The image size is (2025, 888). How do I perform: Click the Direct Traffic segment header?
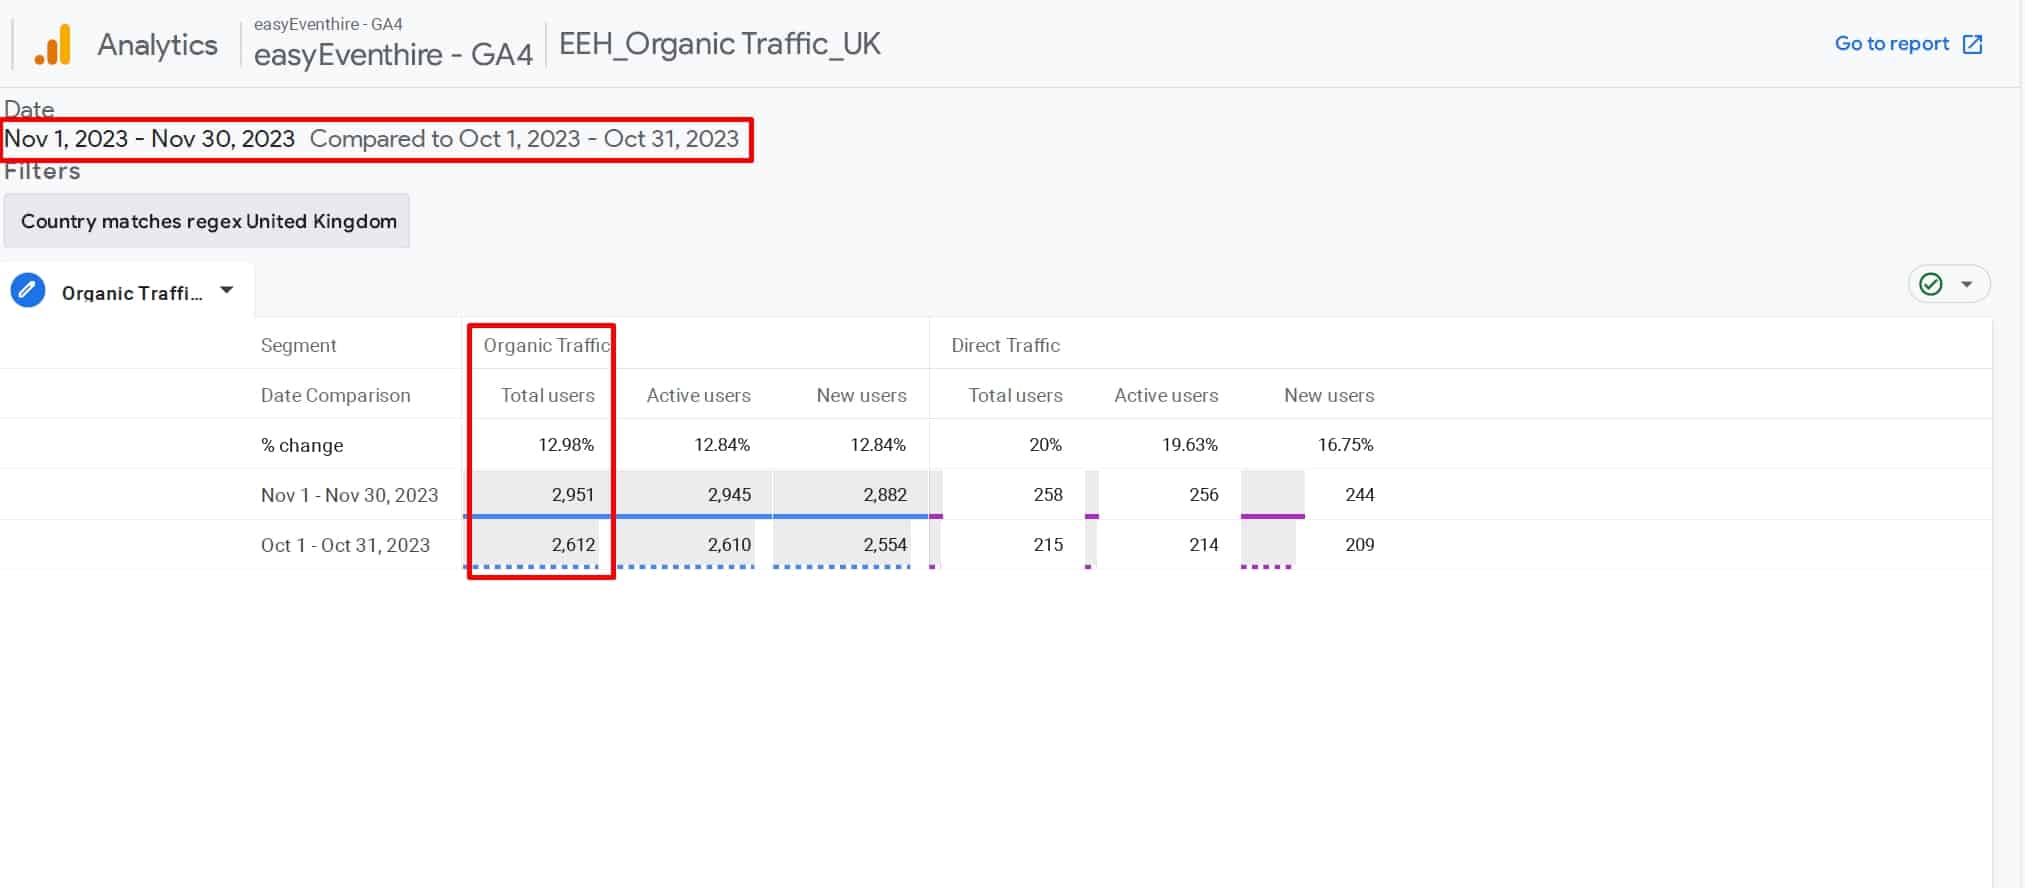(1005, 345)
